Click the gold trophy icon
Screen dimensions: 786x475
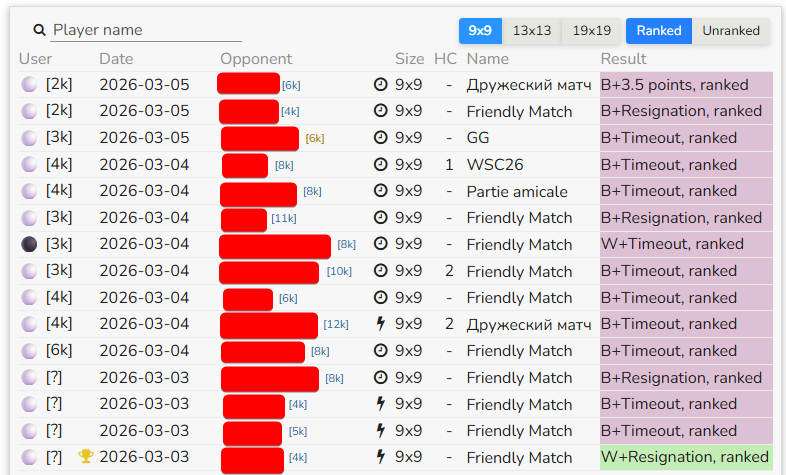pos(85,457)
